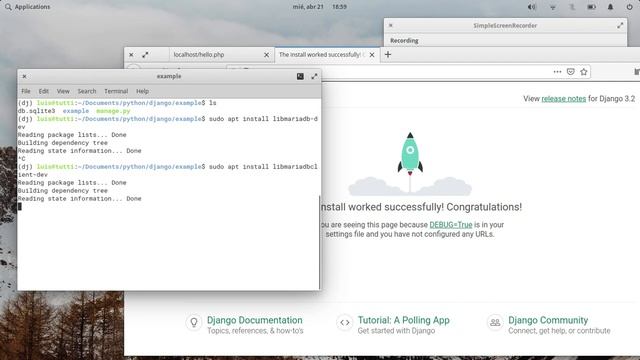
Task: Maximize the SimpleScreenRecorder window
Action: click(620, 25)
